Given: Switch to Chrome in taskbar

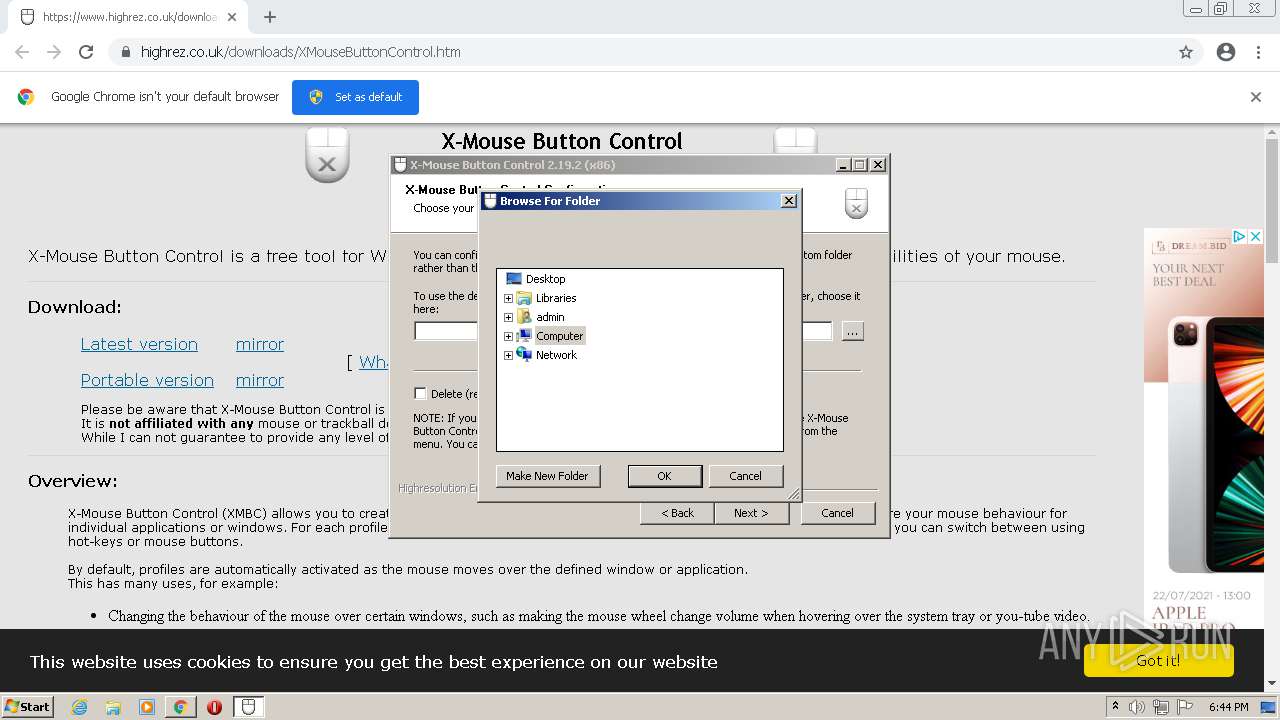Looking at the screenshot, I should coord(180,707).
